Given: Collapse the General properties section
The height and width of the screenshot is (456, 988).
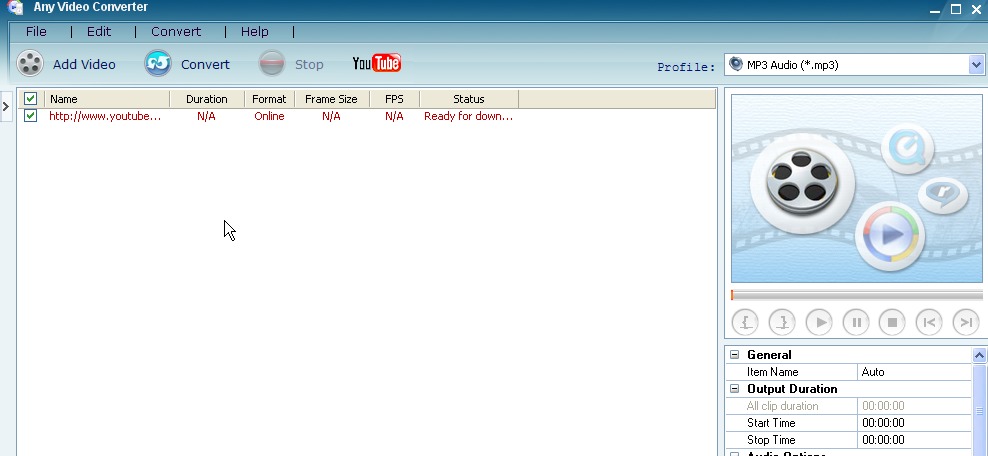Looking at the screenshot, I should coord(735,355).
